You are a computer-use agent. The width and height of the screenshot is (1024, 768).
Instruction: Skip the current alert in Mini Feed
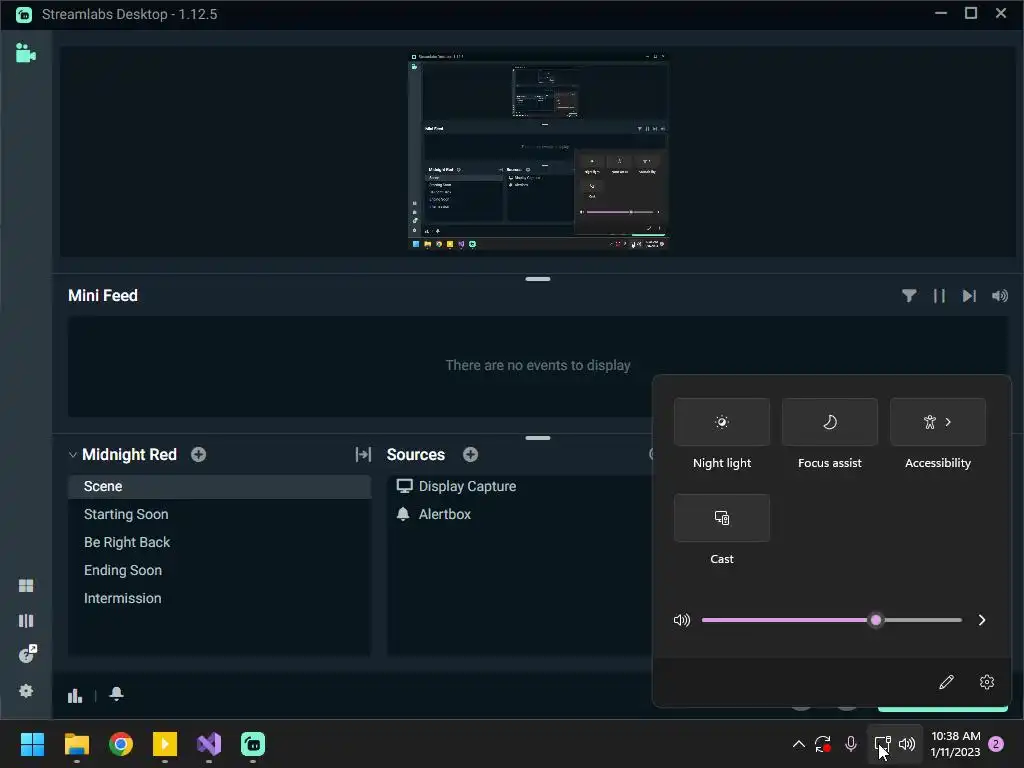(969, 296)
